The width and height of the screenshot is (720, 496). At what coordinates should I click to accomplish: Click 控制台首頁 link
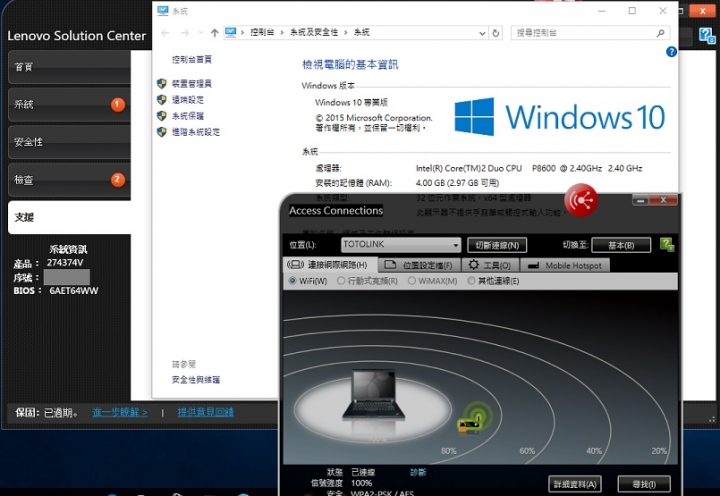click(x=191, y=59)
